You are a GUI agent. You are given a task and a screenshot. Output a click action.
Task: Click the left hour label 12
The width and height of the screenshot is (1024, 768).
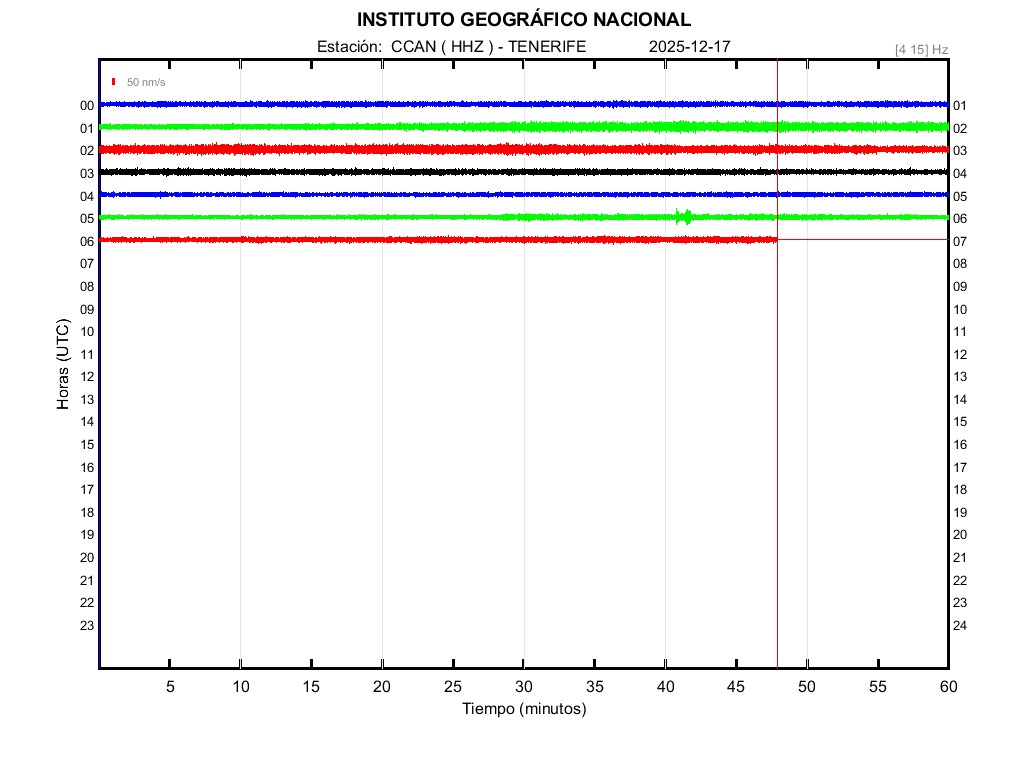[x=87, y=377]
